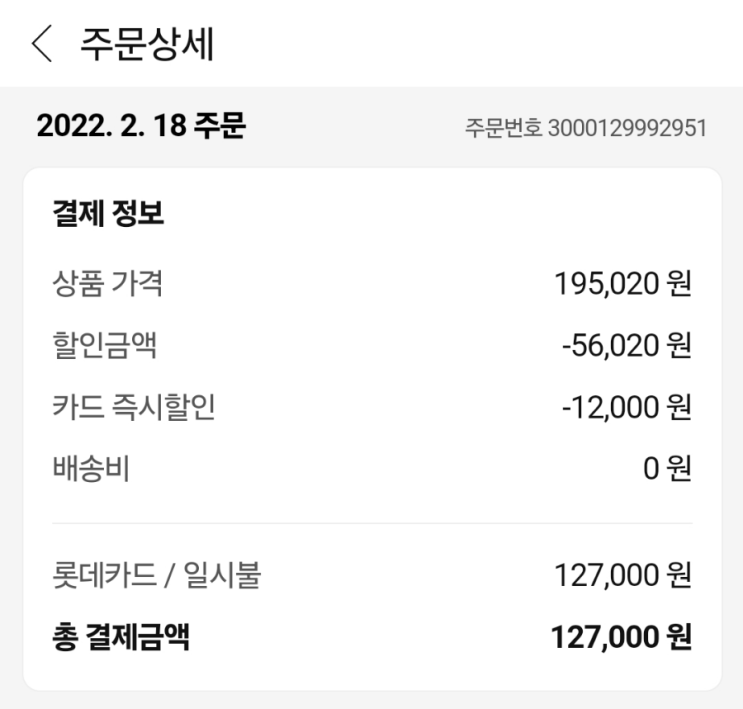This screenshot has height=709, width=743.
Task: Tap the 총 결제금액 label
Action: click(x=121, y=636)
